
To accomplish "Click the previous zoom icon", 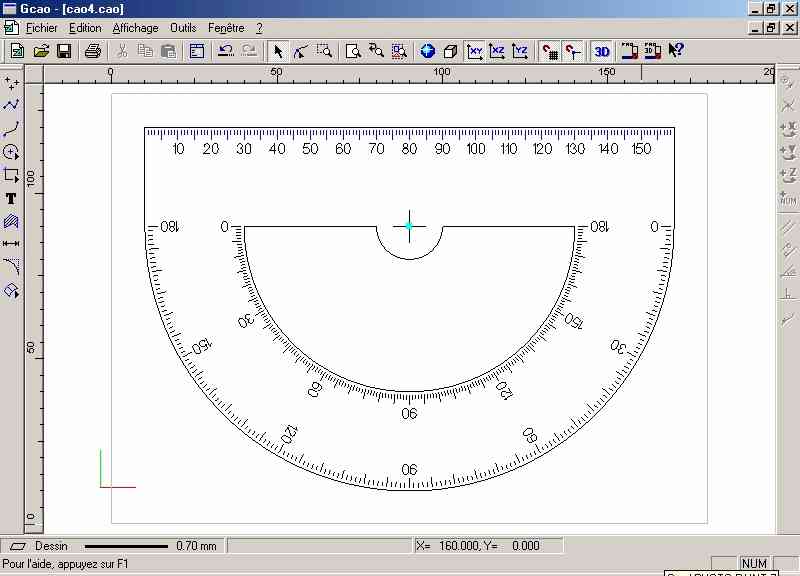I will [377, 51].
